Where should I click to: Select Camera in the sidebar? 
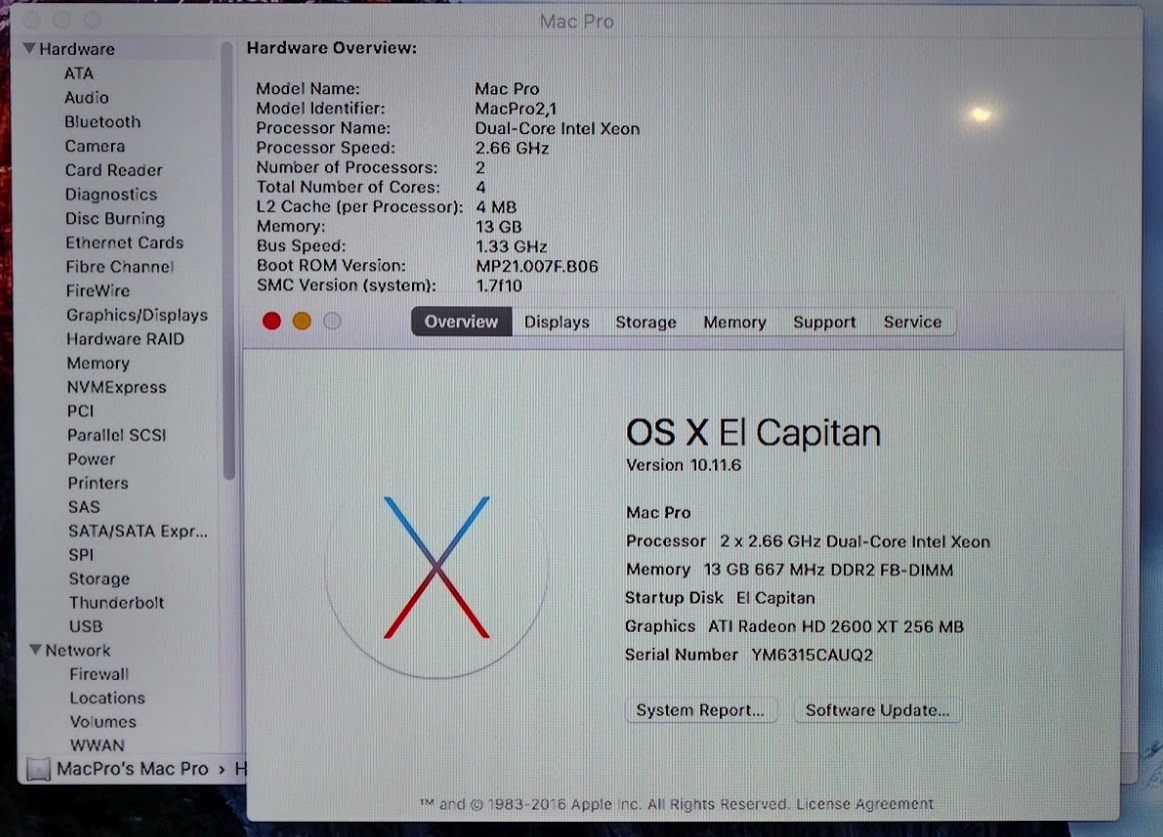pyautogui.click(x=94, y=146)
